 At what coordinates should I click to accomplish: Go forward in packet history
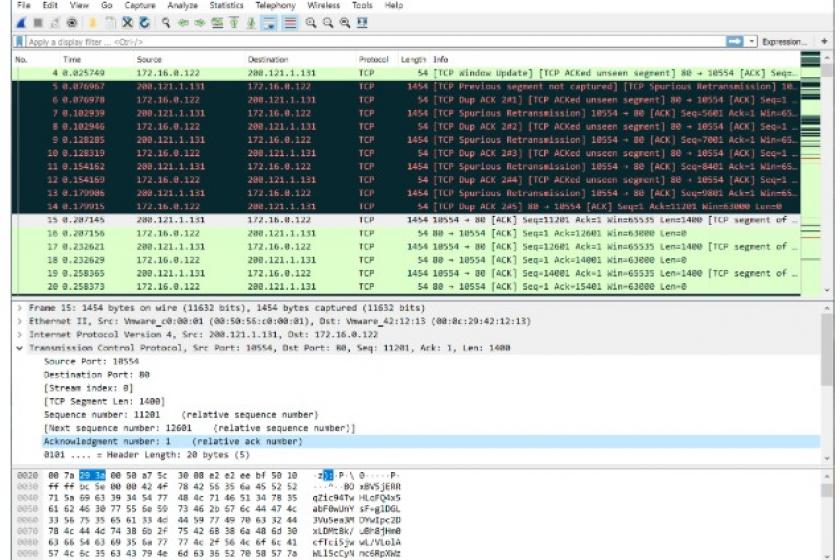pyautogui.click(x=200, y=23)
